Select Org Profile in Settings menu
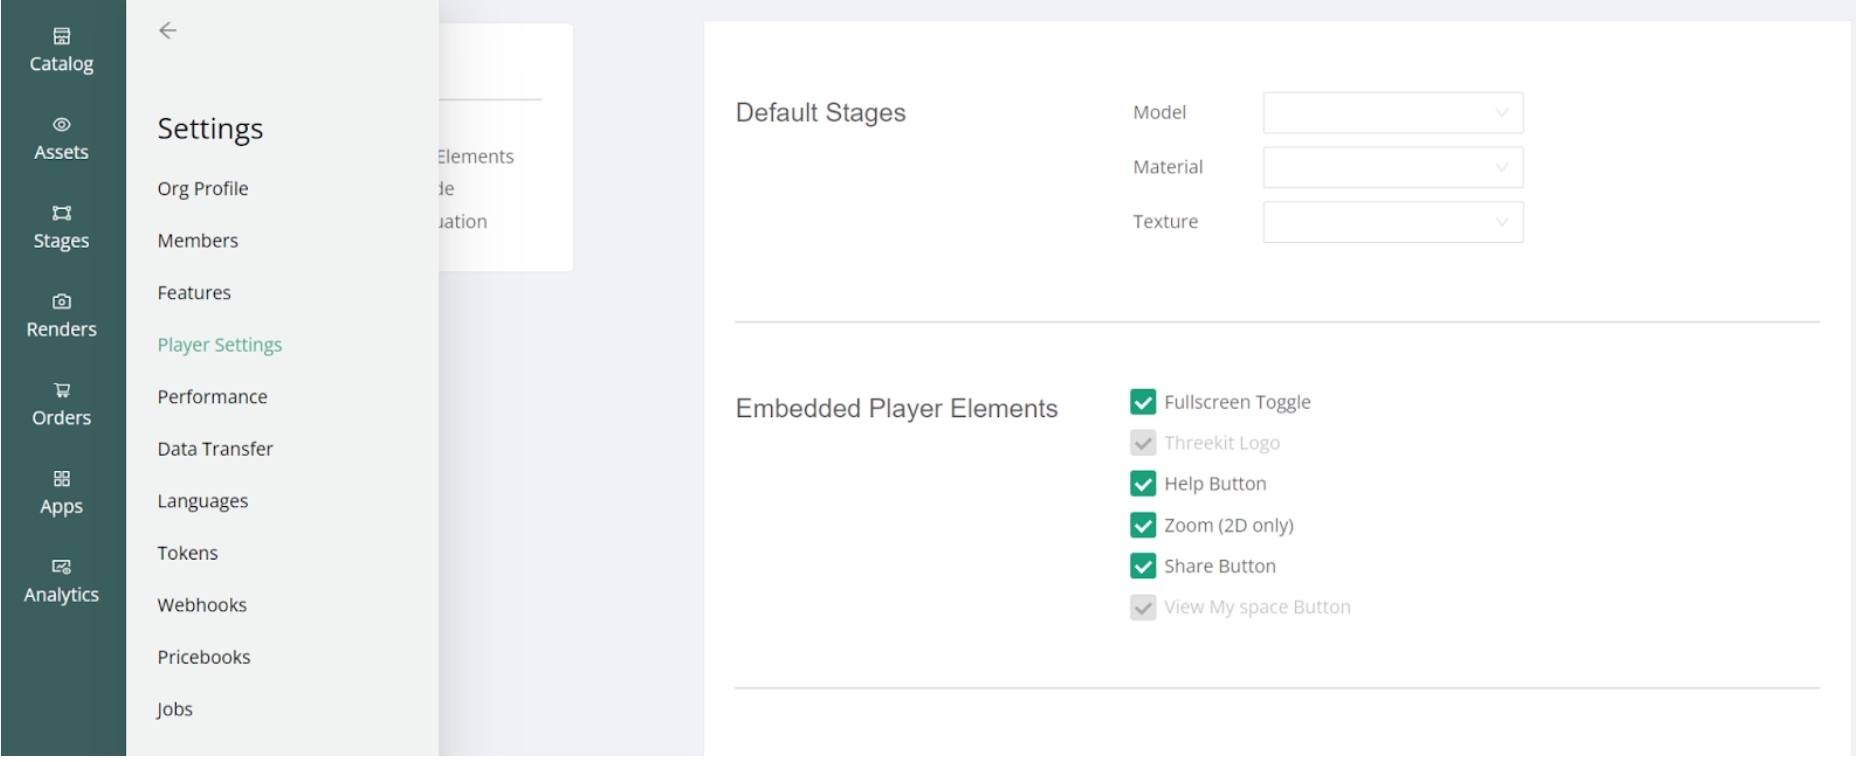 pos(203,189)
